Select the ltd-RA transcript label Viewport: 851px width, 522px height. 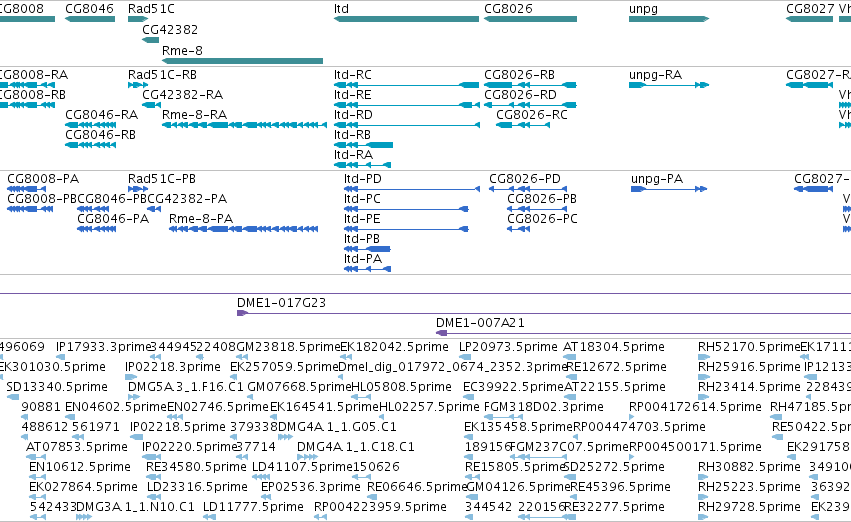[353, 155]
